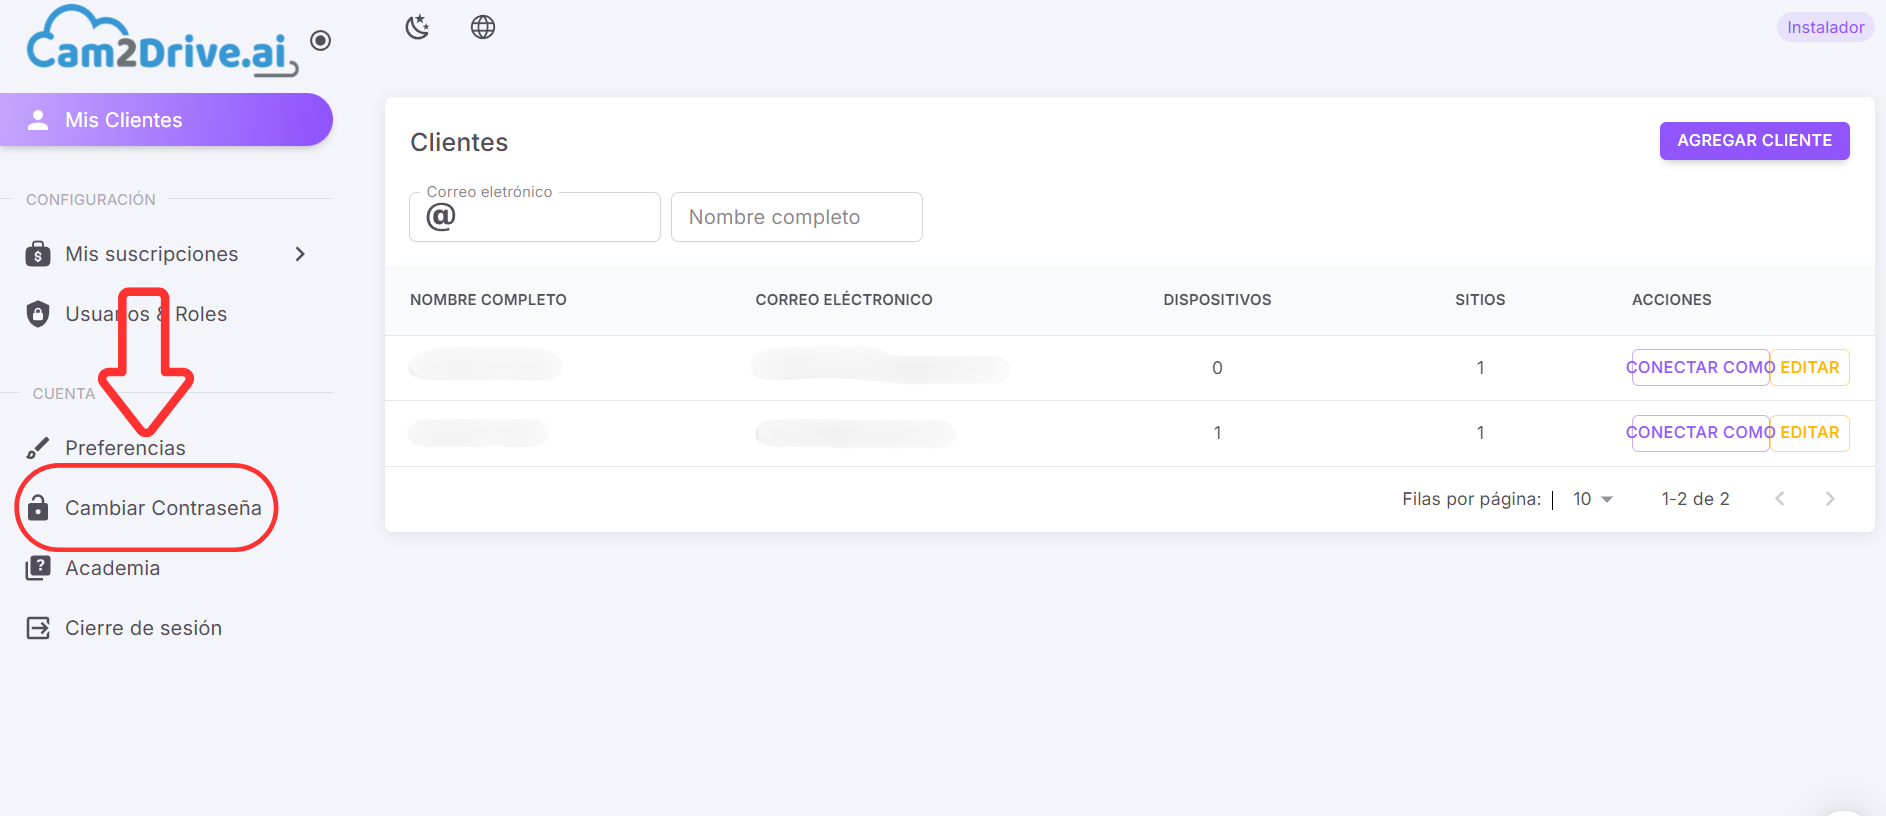Open rows per page dropdown
1886x816 pixels.
tap(1593, 499)
